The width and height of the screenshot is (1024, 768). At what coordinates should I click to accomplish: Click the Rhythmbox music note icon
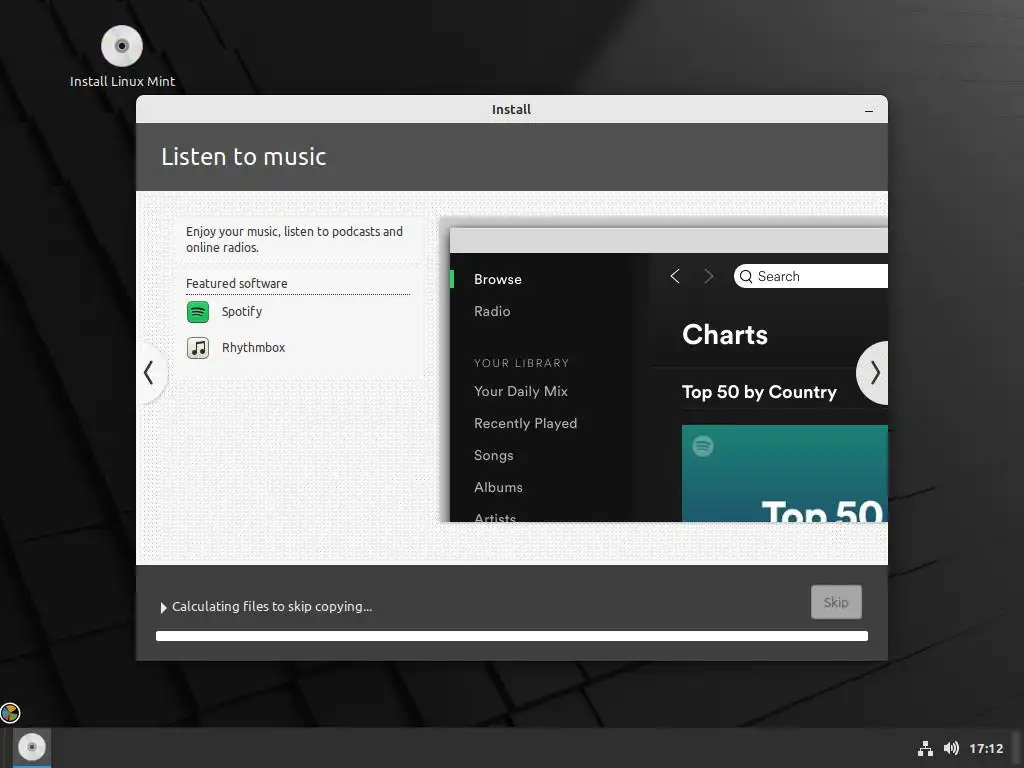click(198, 347)
